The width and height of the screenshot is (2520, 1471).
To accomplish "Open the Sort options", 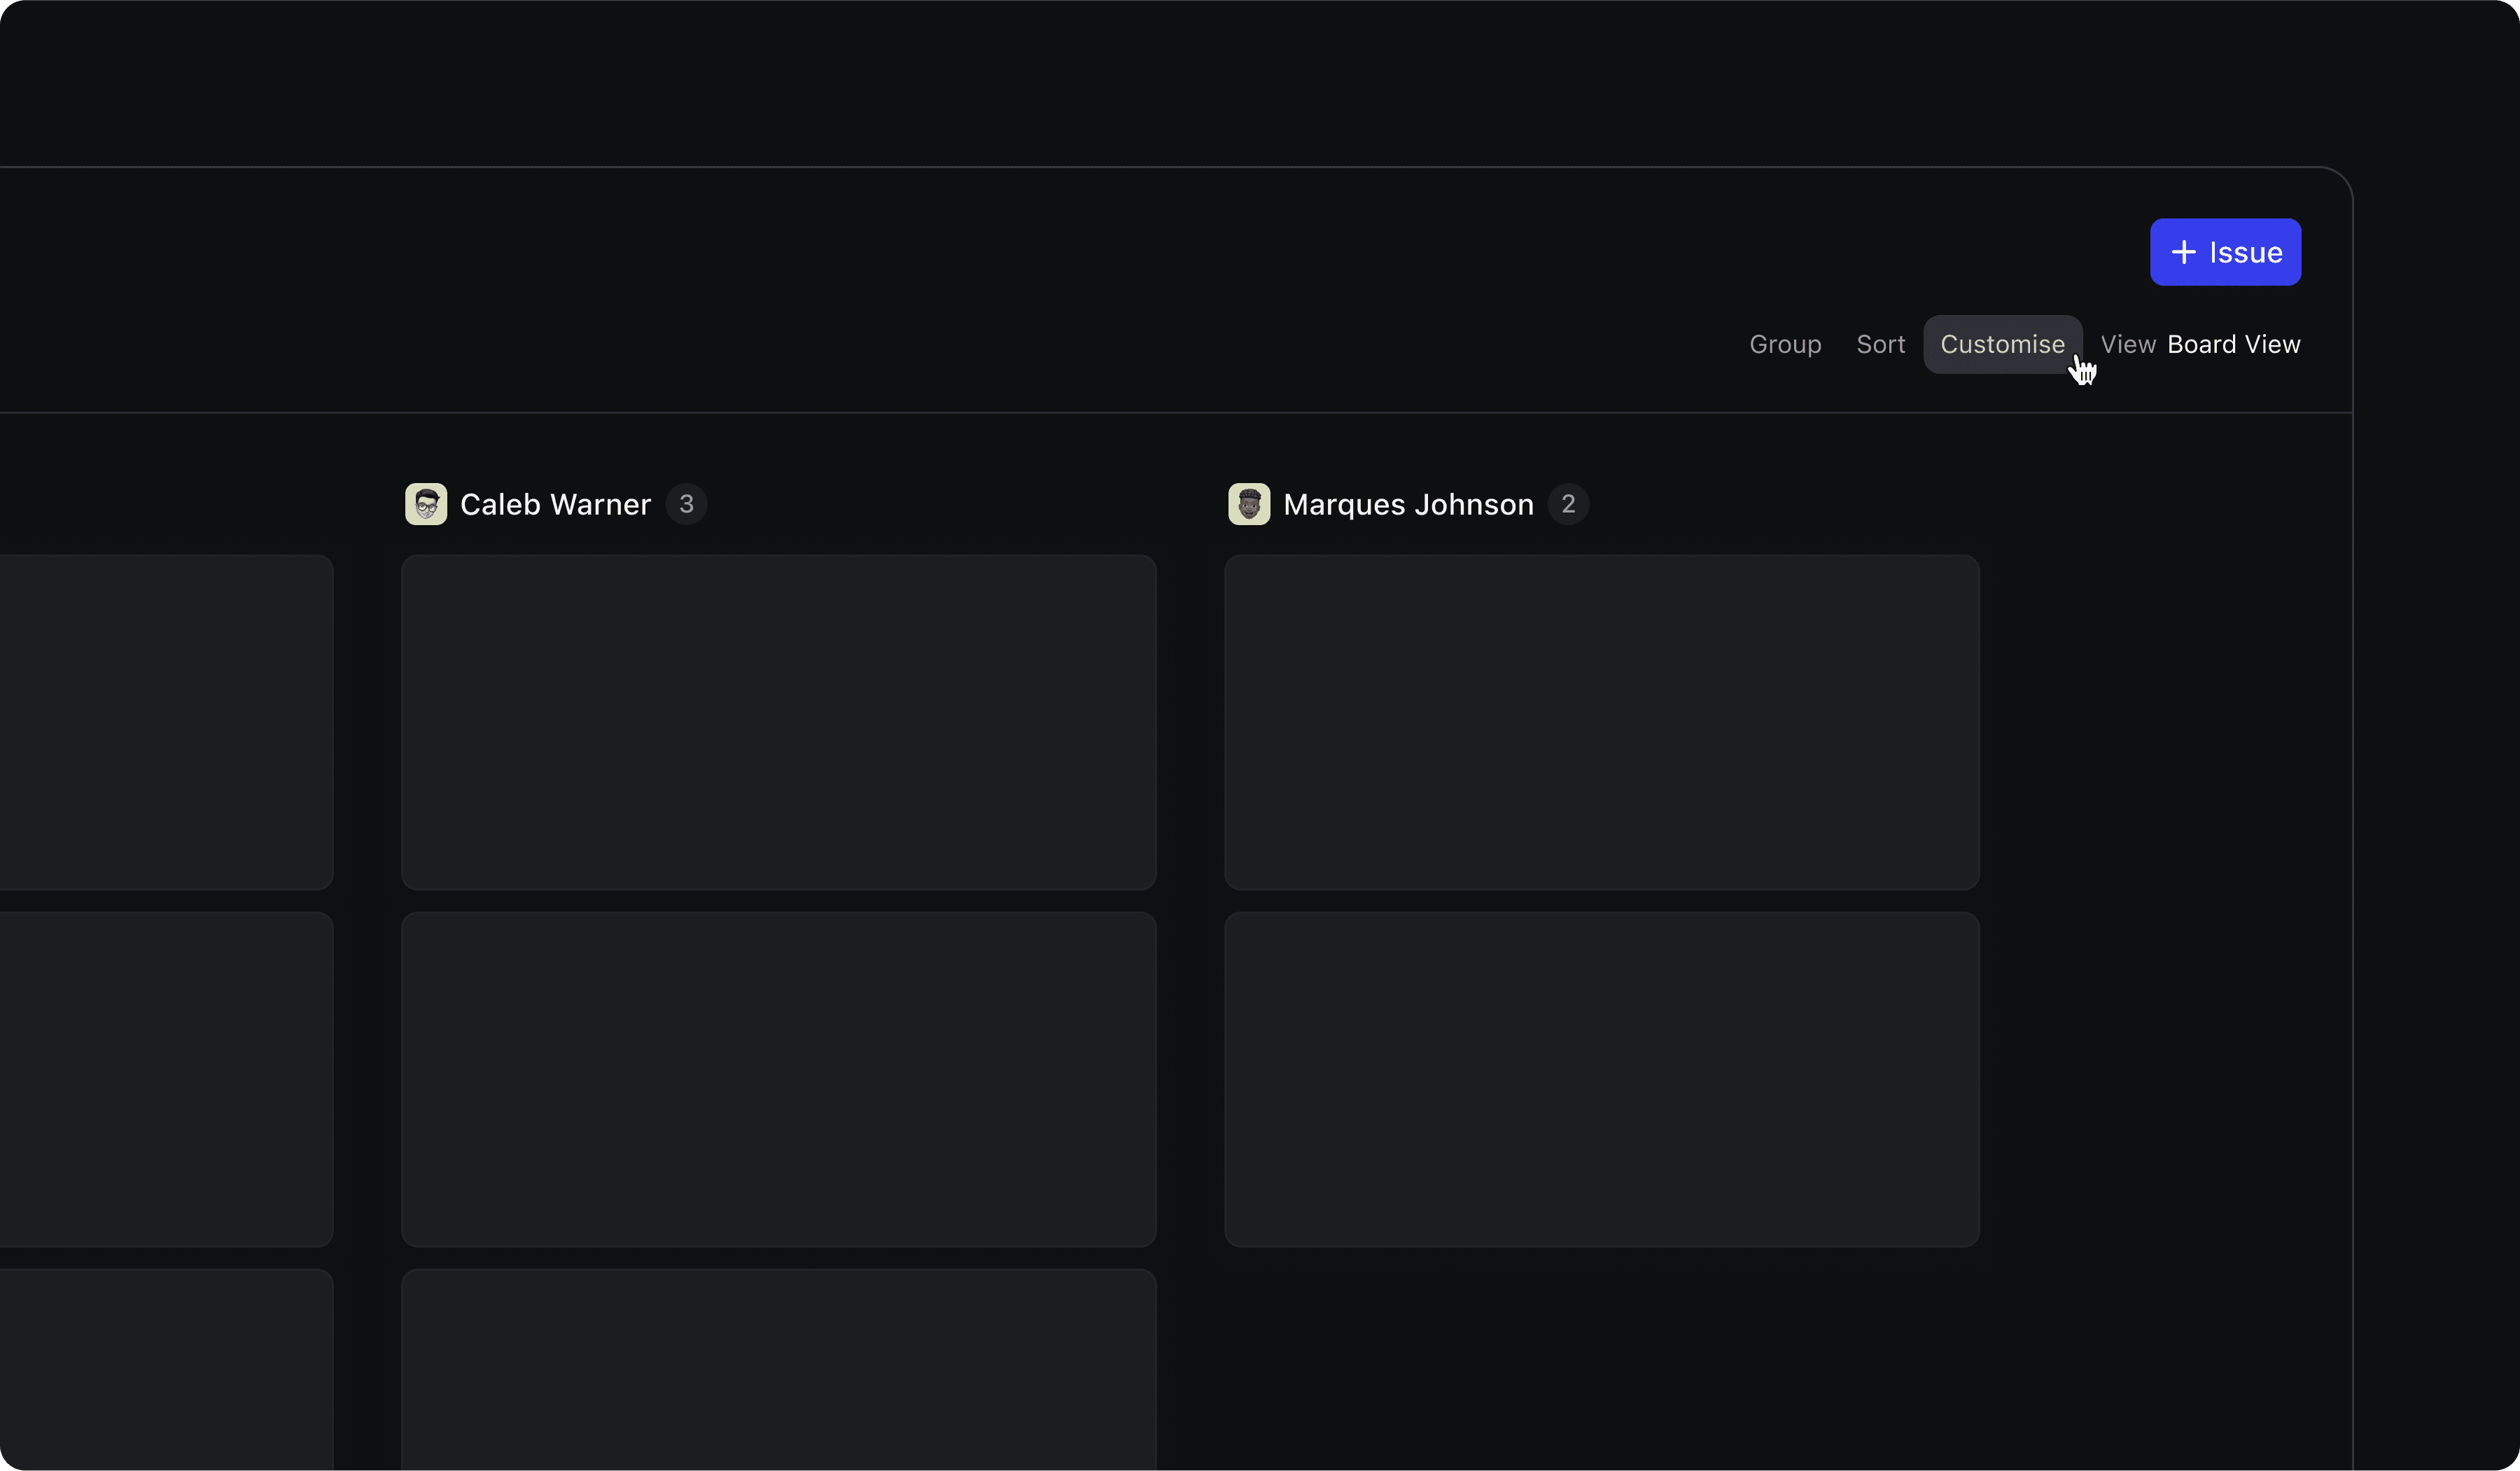I will [1880, 344].
